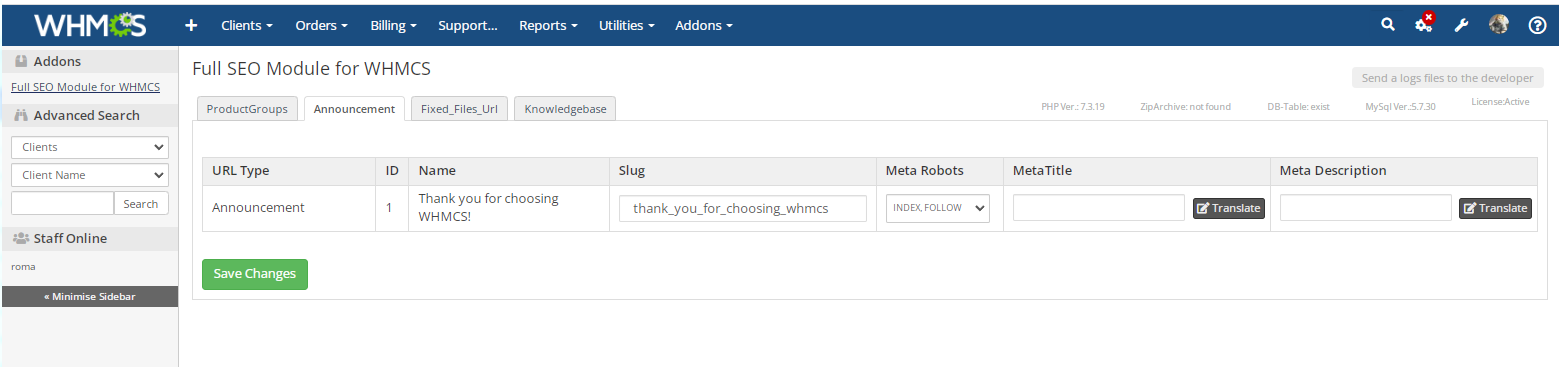Viewport: 1559px width, 367px height.
Task: Click the search magnifier icon
Action: [x=1387, y=25]
